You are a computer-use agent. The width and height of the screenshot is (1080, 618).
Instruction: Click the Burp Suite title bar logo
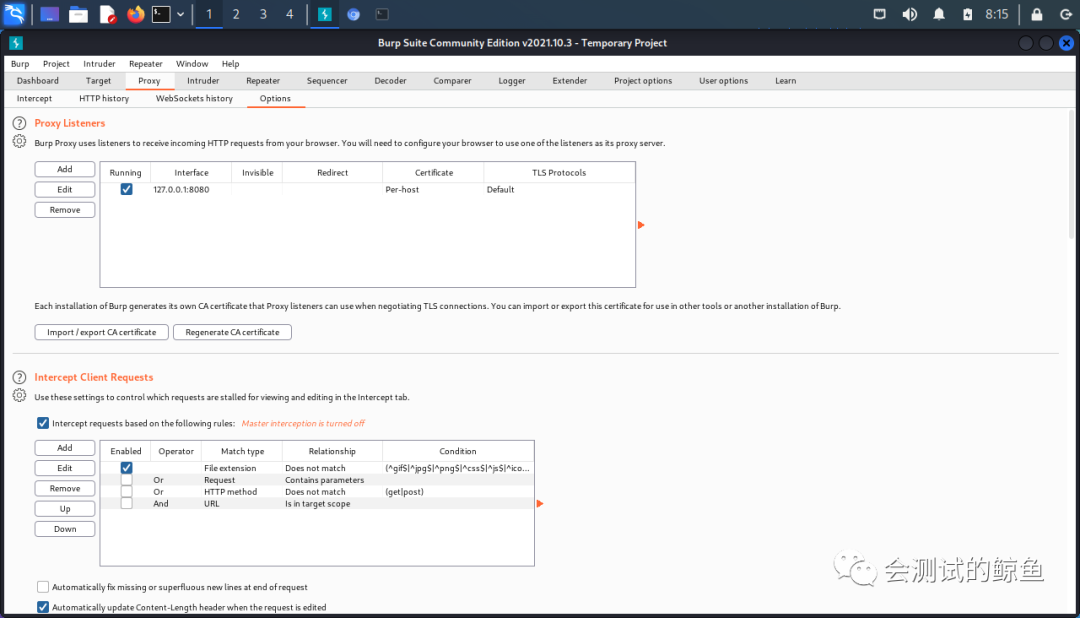click(16, 43)
